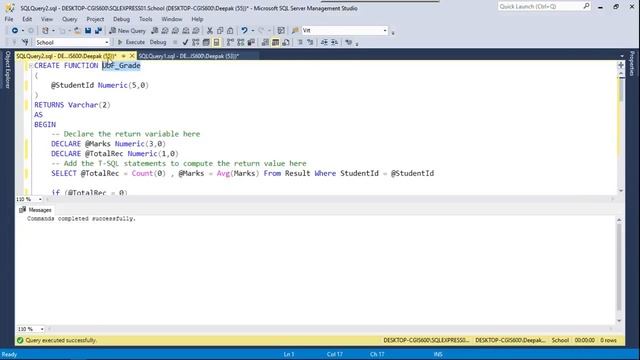Click the Database Engine Query icon

point(154,31)
